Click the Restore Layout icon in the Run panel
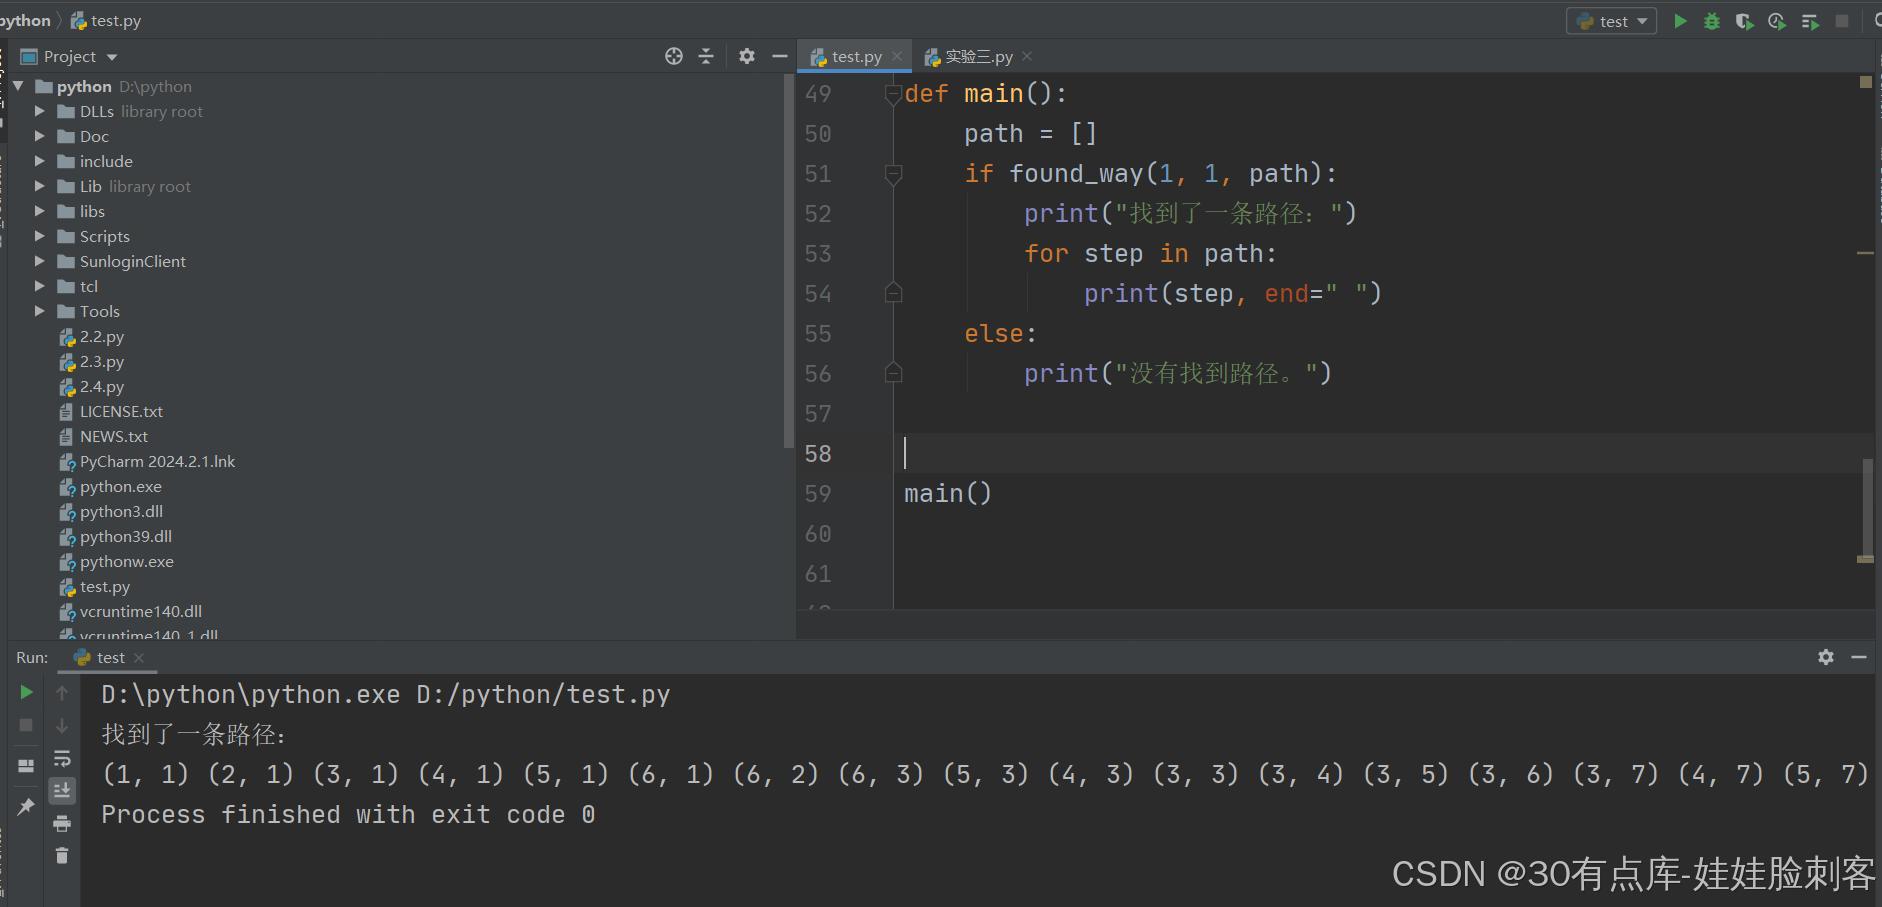This screenshot has height=907, width=1882. pos(26,766)
